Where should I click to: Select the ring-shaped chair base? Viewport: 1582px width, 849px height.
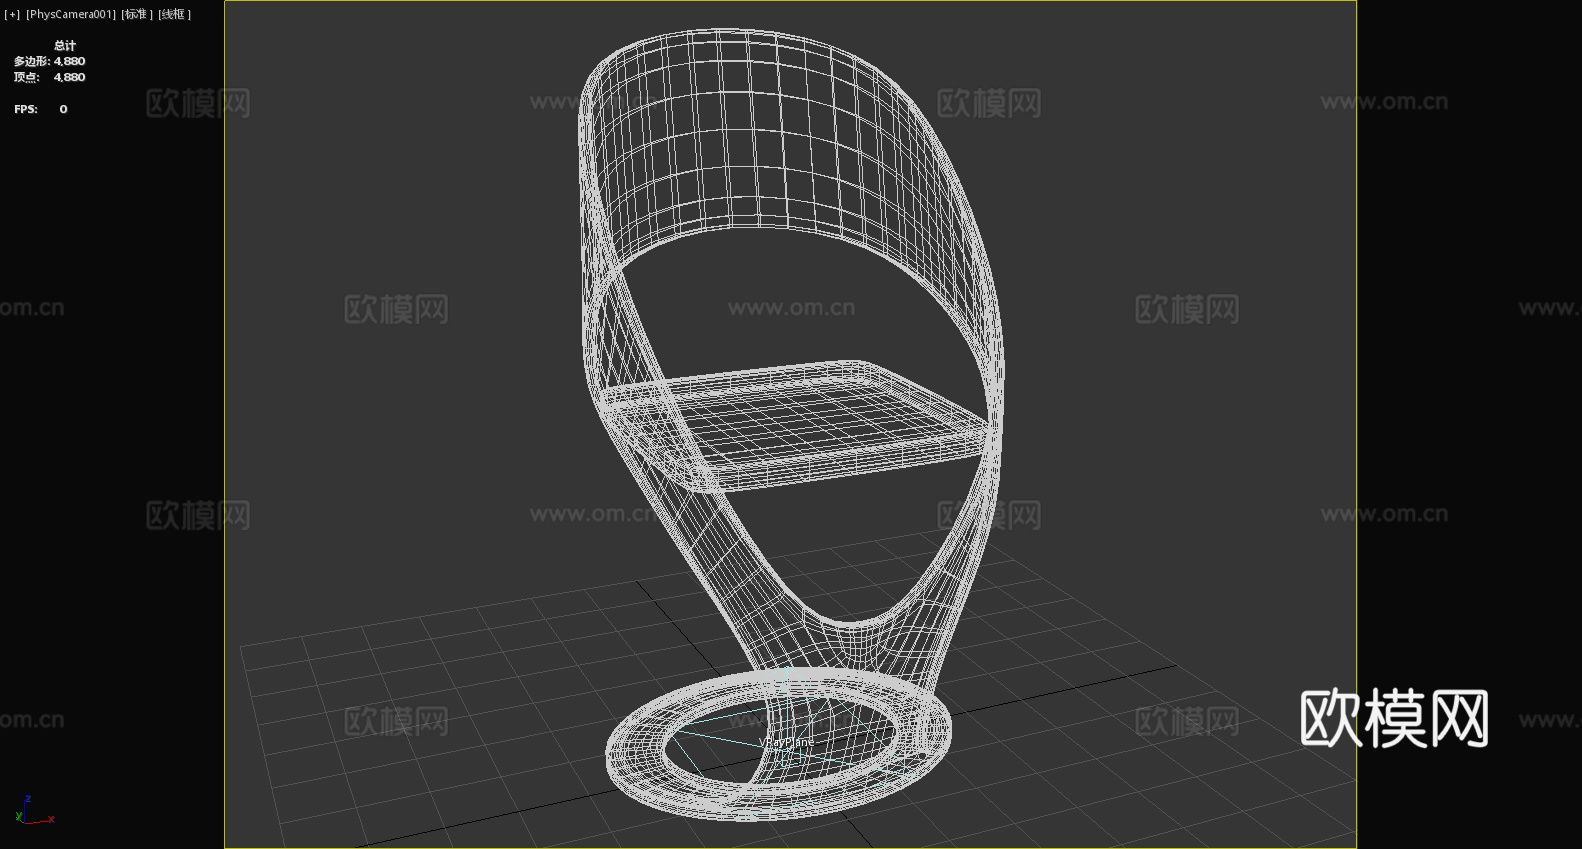pos(778,745)
